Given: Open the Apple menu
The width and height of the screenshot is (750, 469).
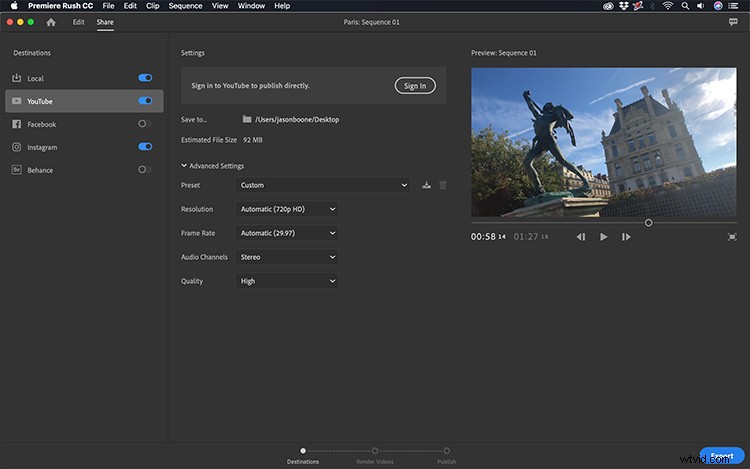Looking at the screenshot, I should (14, 6).
